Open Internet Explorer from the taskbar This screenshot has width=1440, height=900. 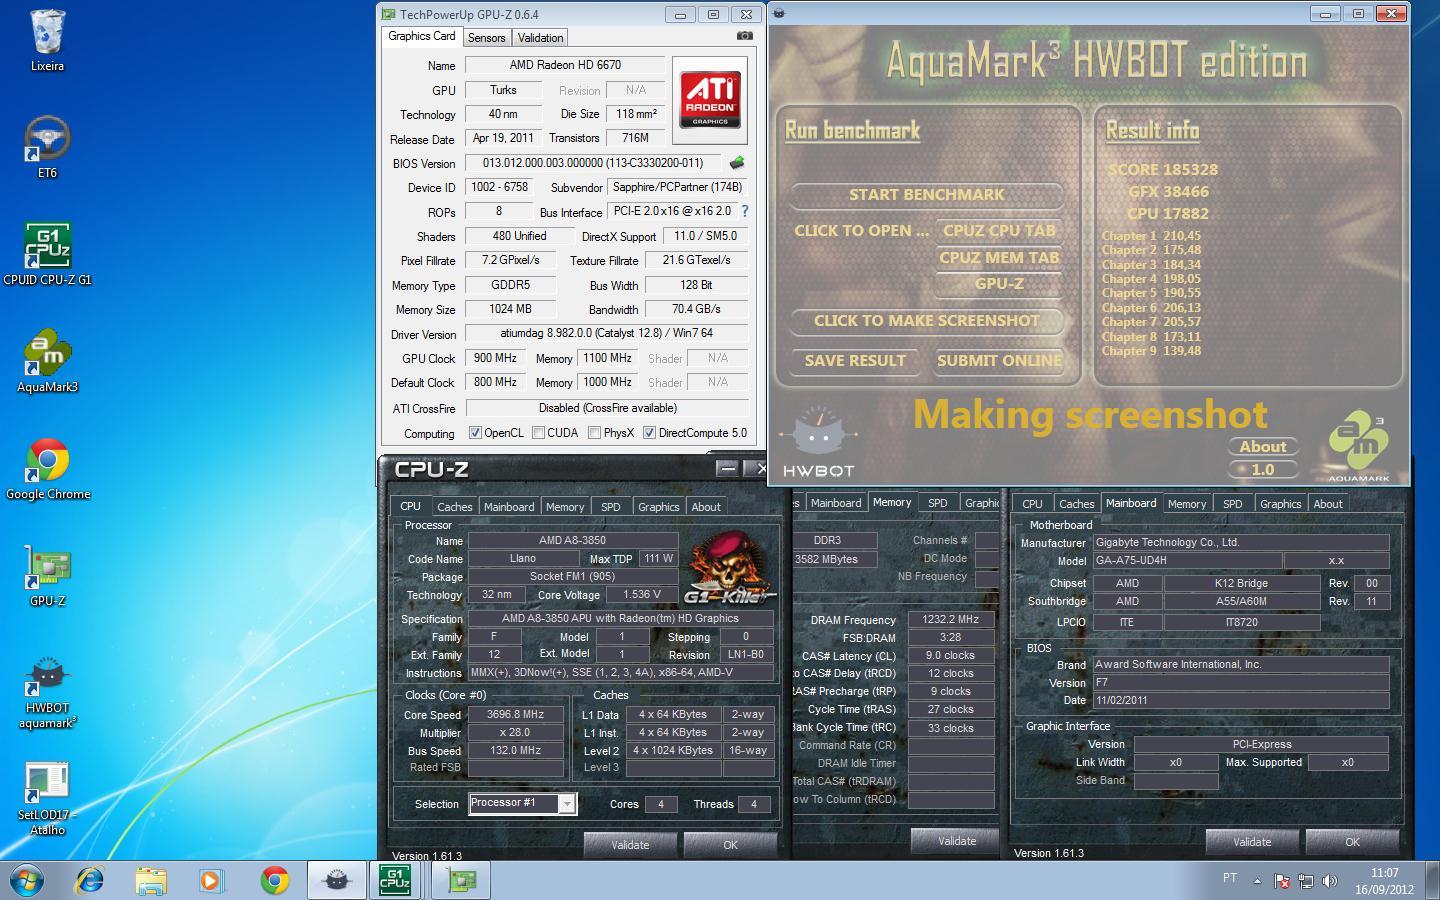coord(89,880)
